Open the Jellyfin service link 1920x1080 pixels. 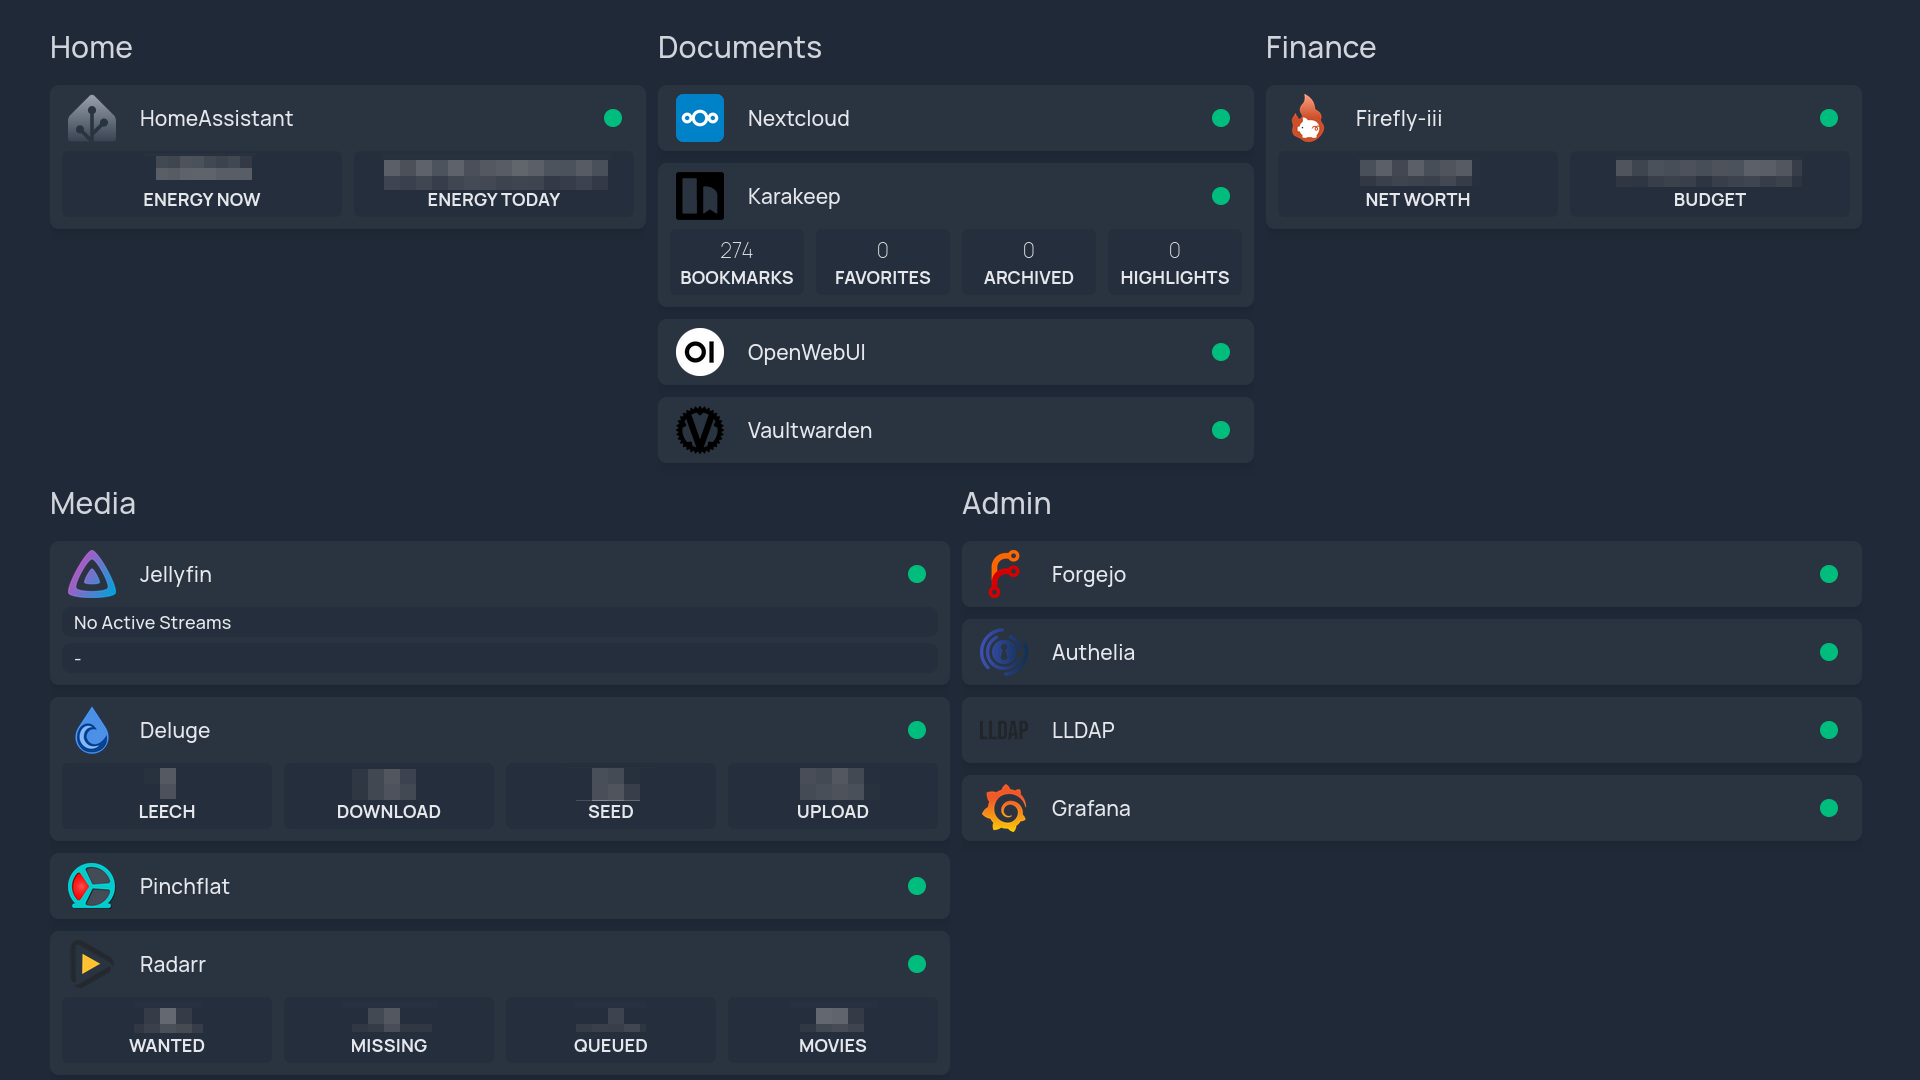pyautogui.click(x=176, y=574)
